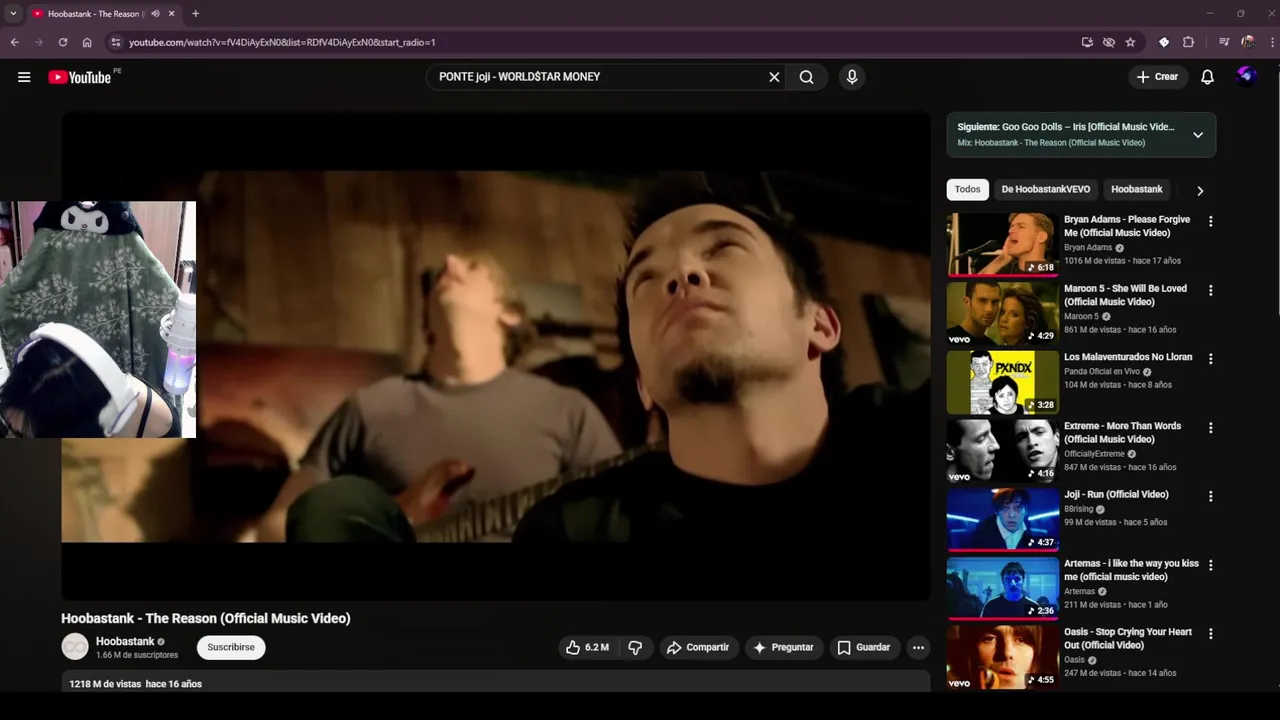The image size is (1280, 720).
Task: Open options for Joji Run video
Action: click(1210, 496)
